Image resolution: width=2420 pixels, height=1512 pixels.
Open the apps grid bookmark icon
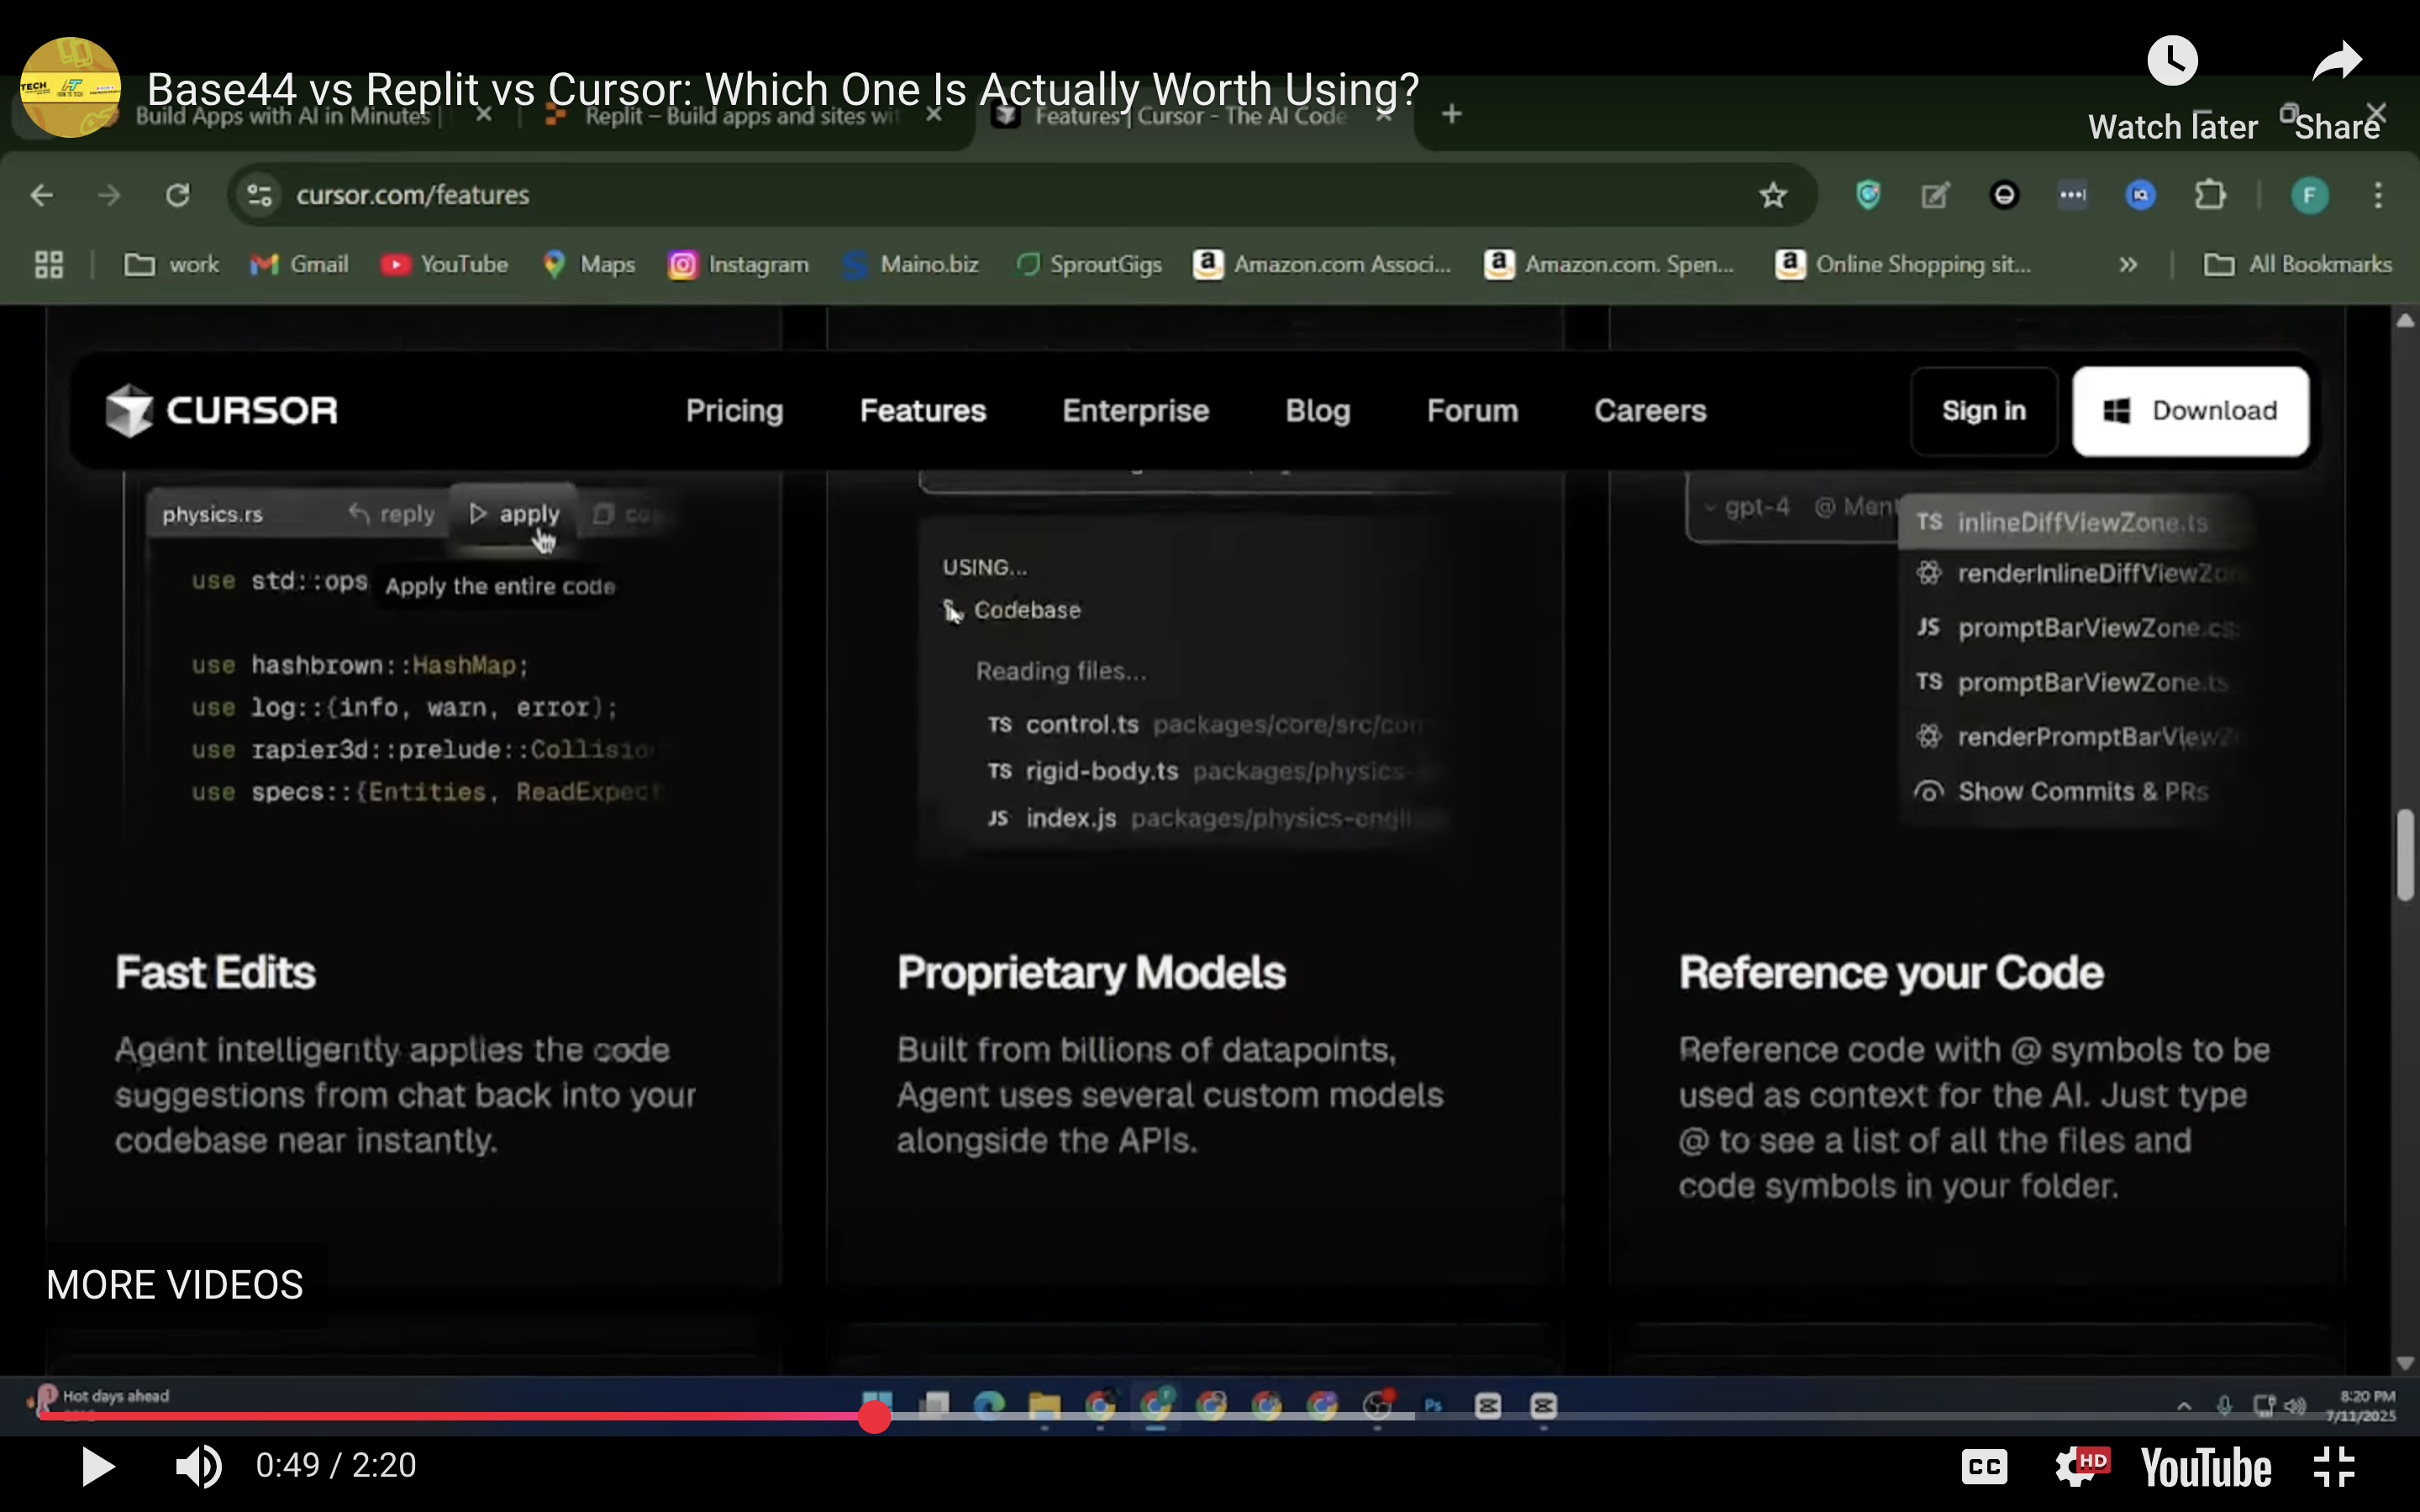49,265
